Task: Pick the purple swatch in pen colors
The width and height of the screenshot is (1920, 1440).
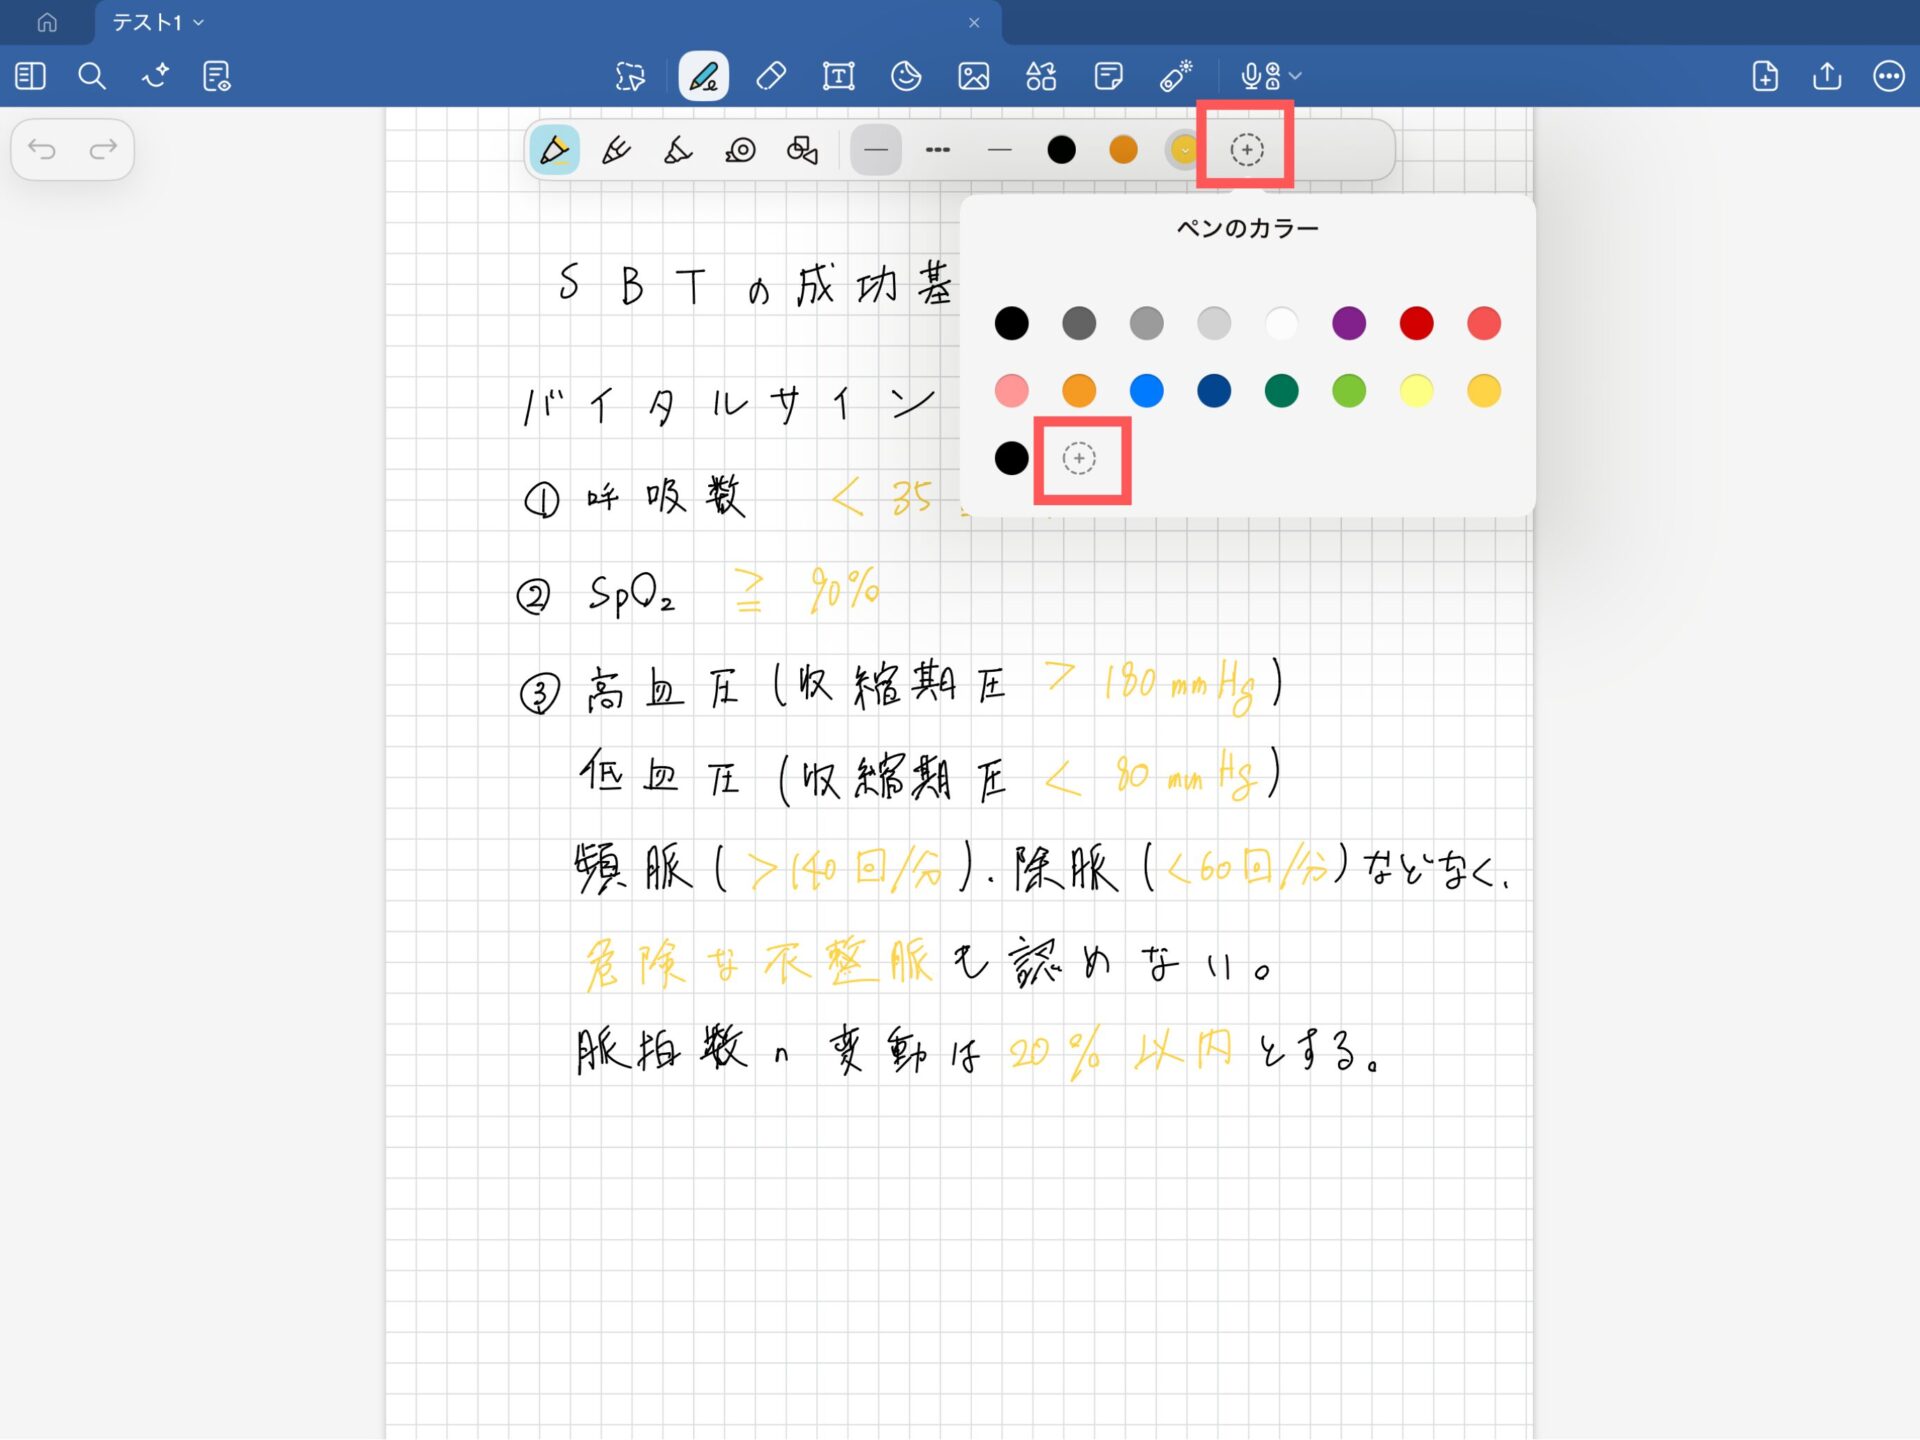Action: 1349,323
